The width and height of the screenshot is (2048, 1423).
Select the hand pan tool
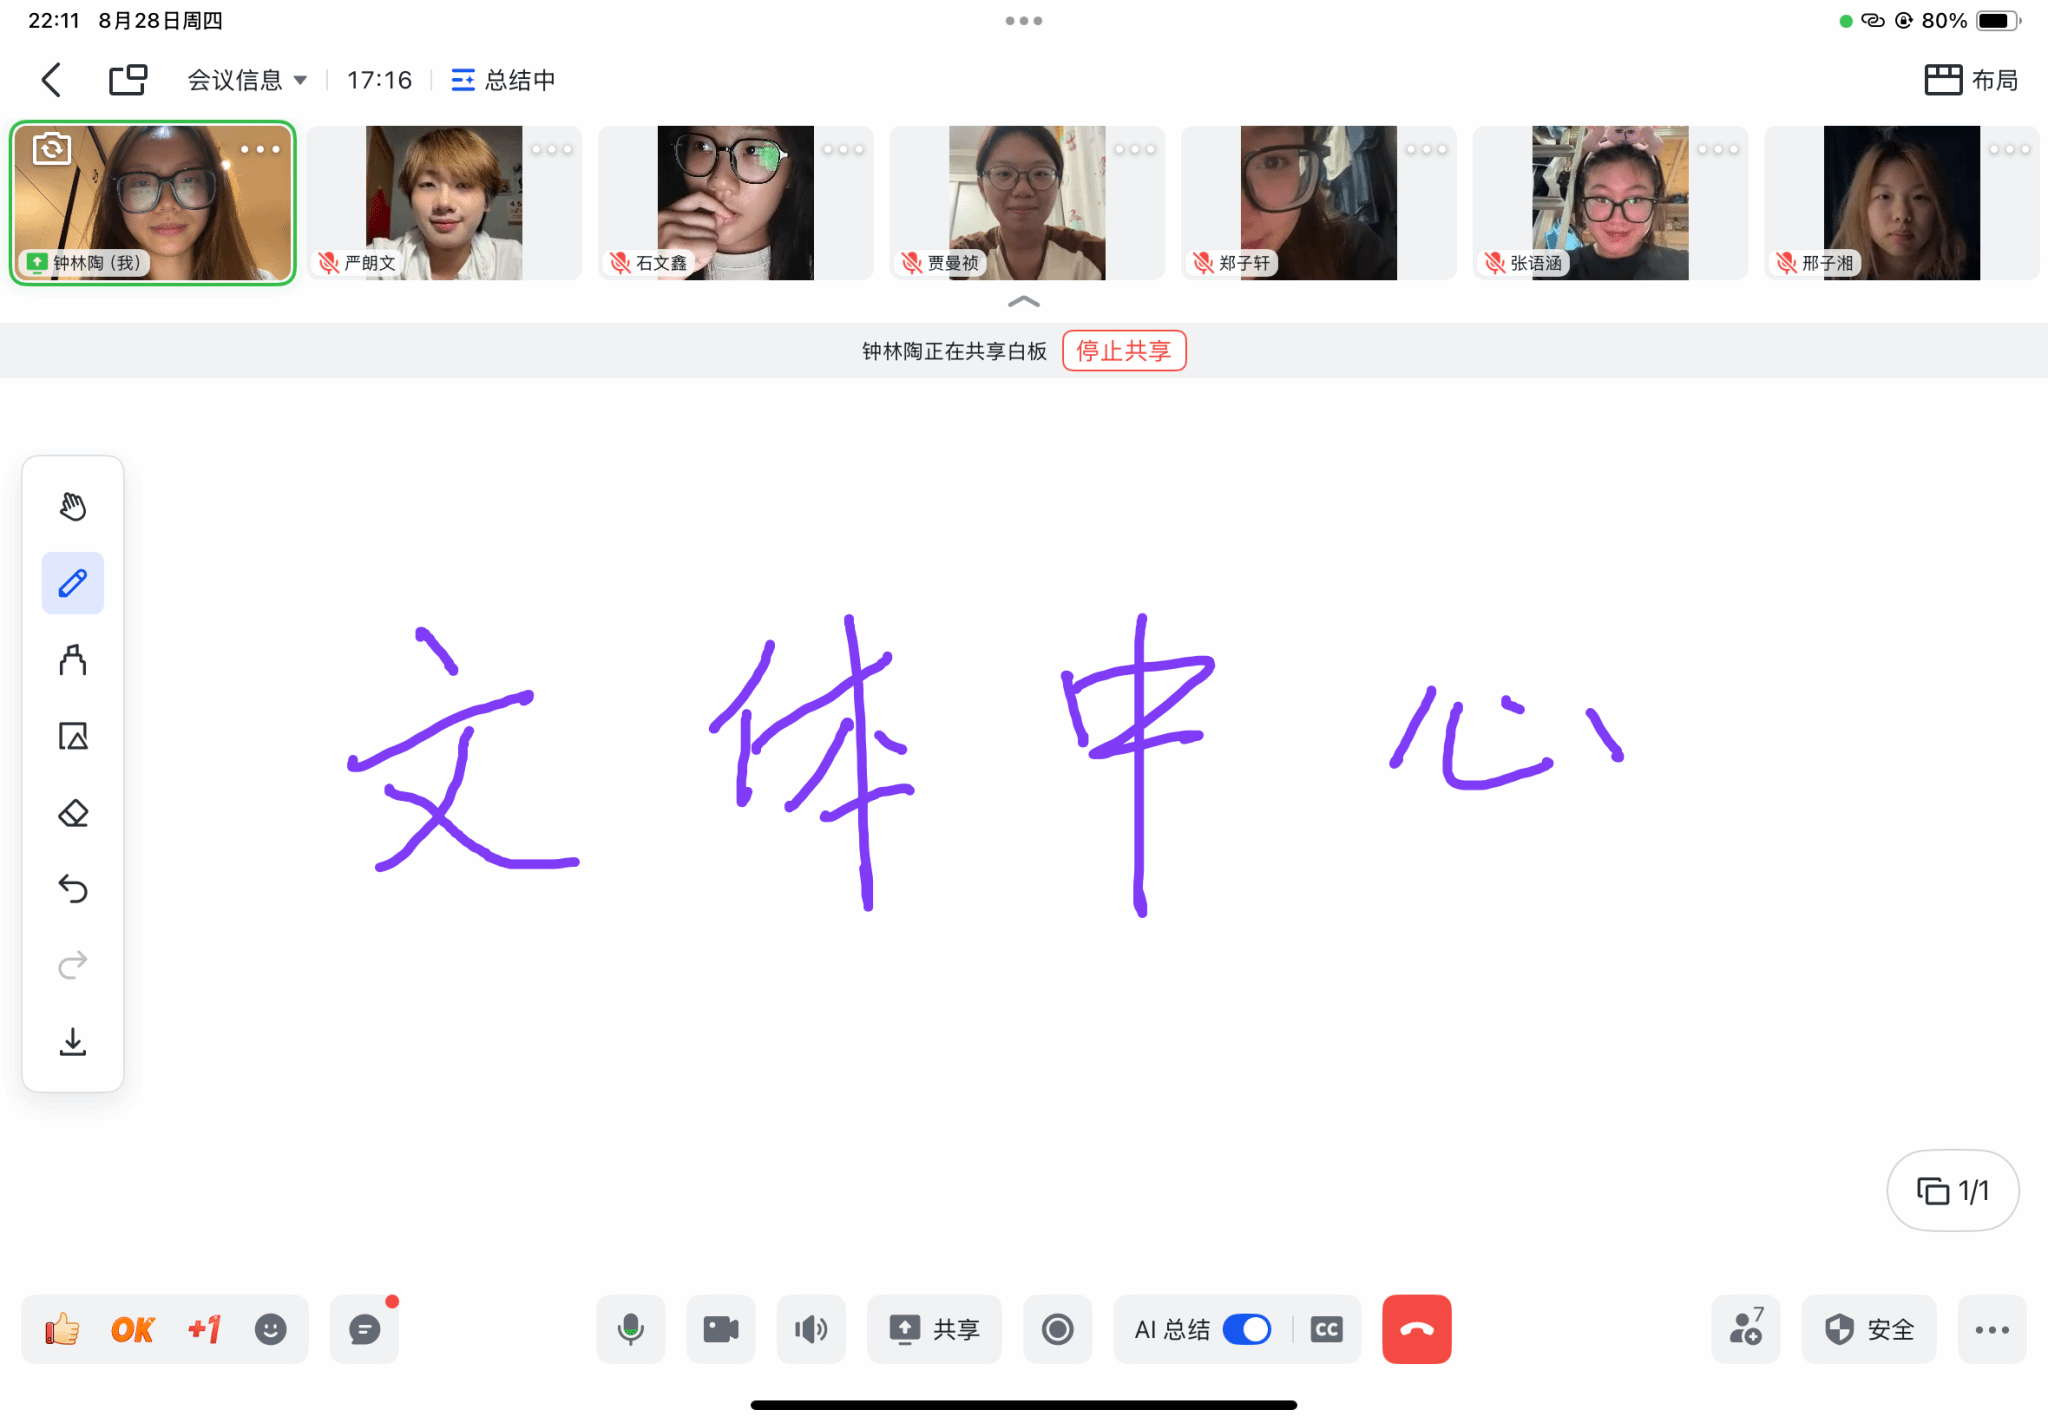tap(72, 507)
